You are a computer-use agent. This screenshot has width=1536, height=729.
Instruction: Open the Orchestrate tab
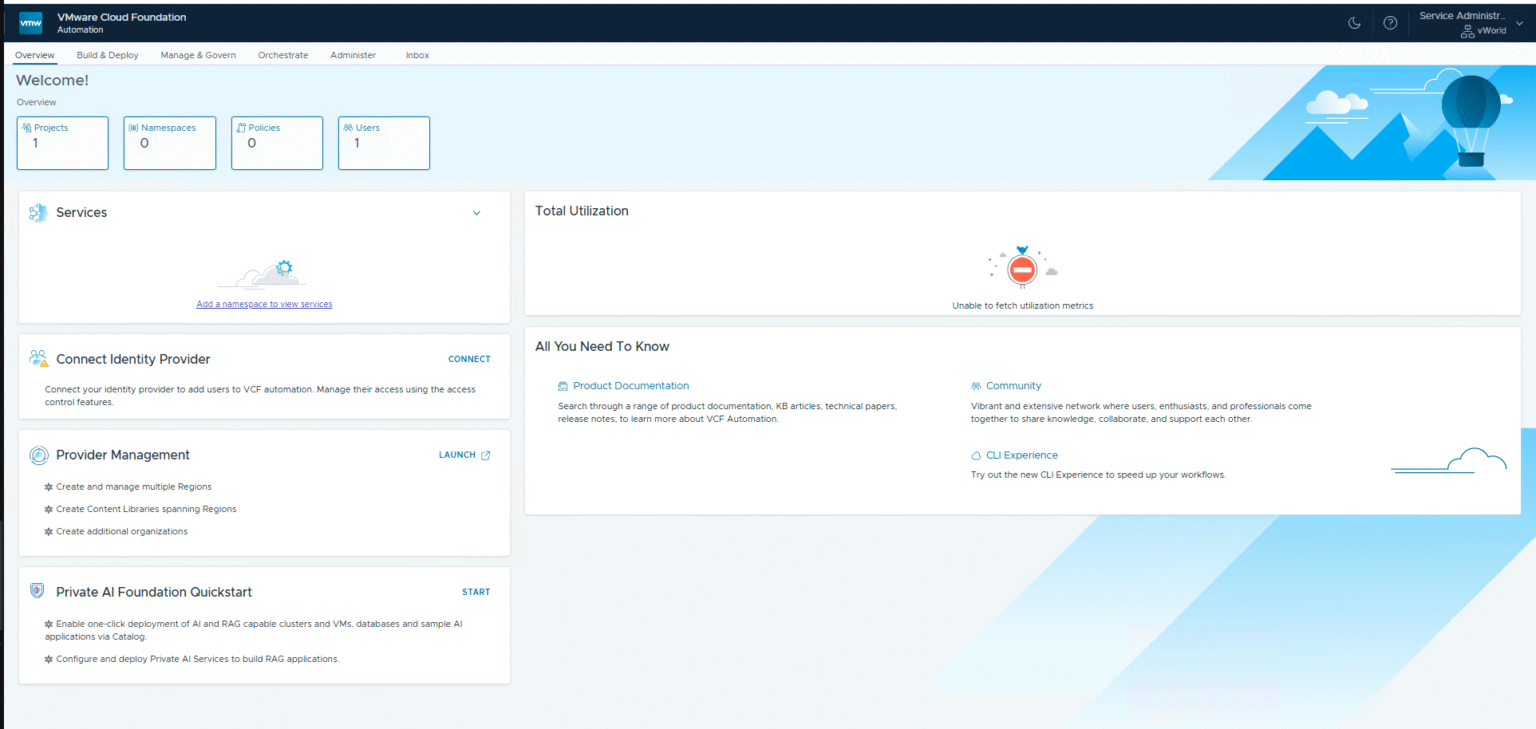pos(283,55)
